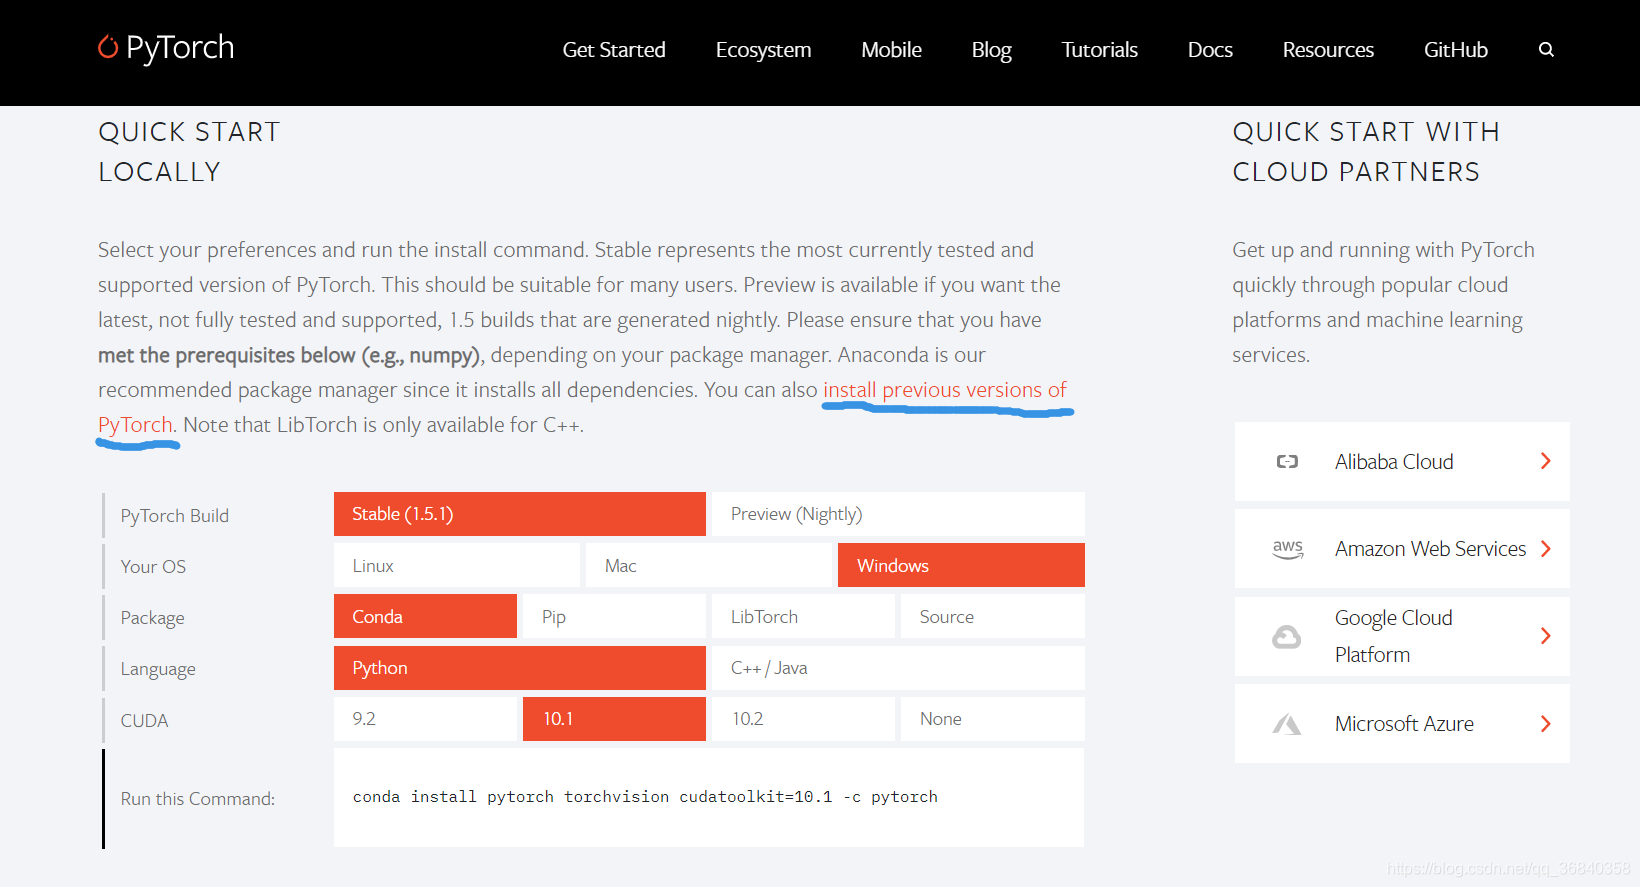The height and width of the screenshot is (887, 1640).
Task: Select the Source package option
Action: point(993,616)
